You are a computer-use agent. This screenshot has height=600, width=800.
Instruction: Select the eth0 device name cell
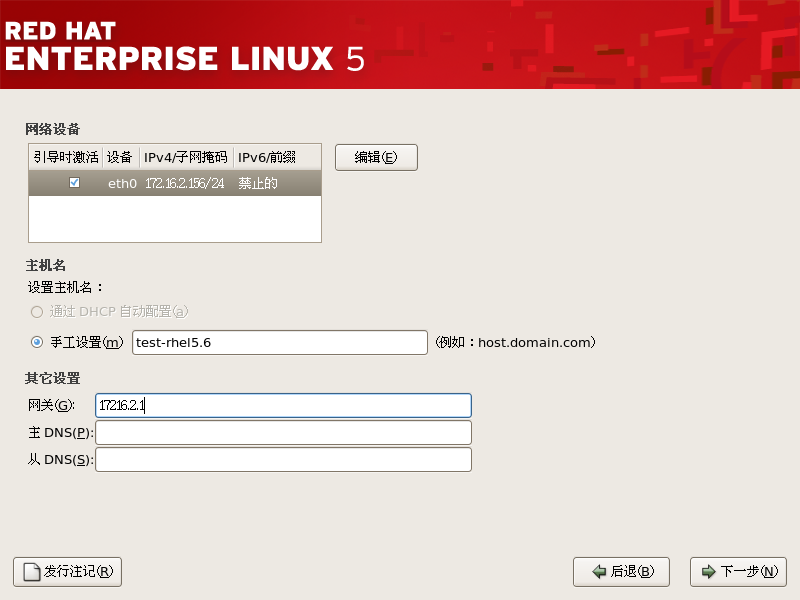coord(122,183)
